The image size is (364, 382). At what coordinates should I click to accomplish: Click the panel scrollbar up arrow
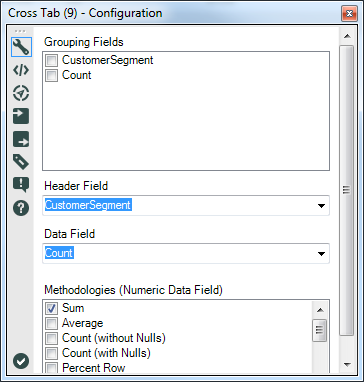point(347,36)
